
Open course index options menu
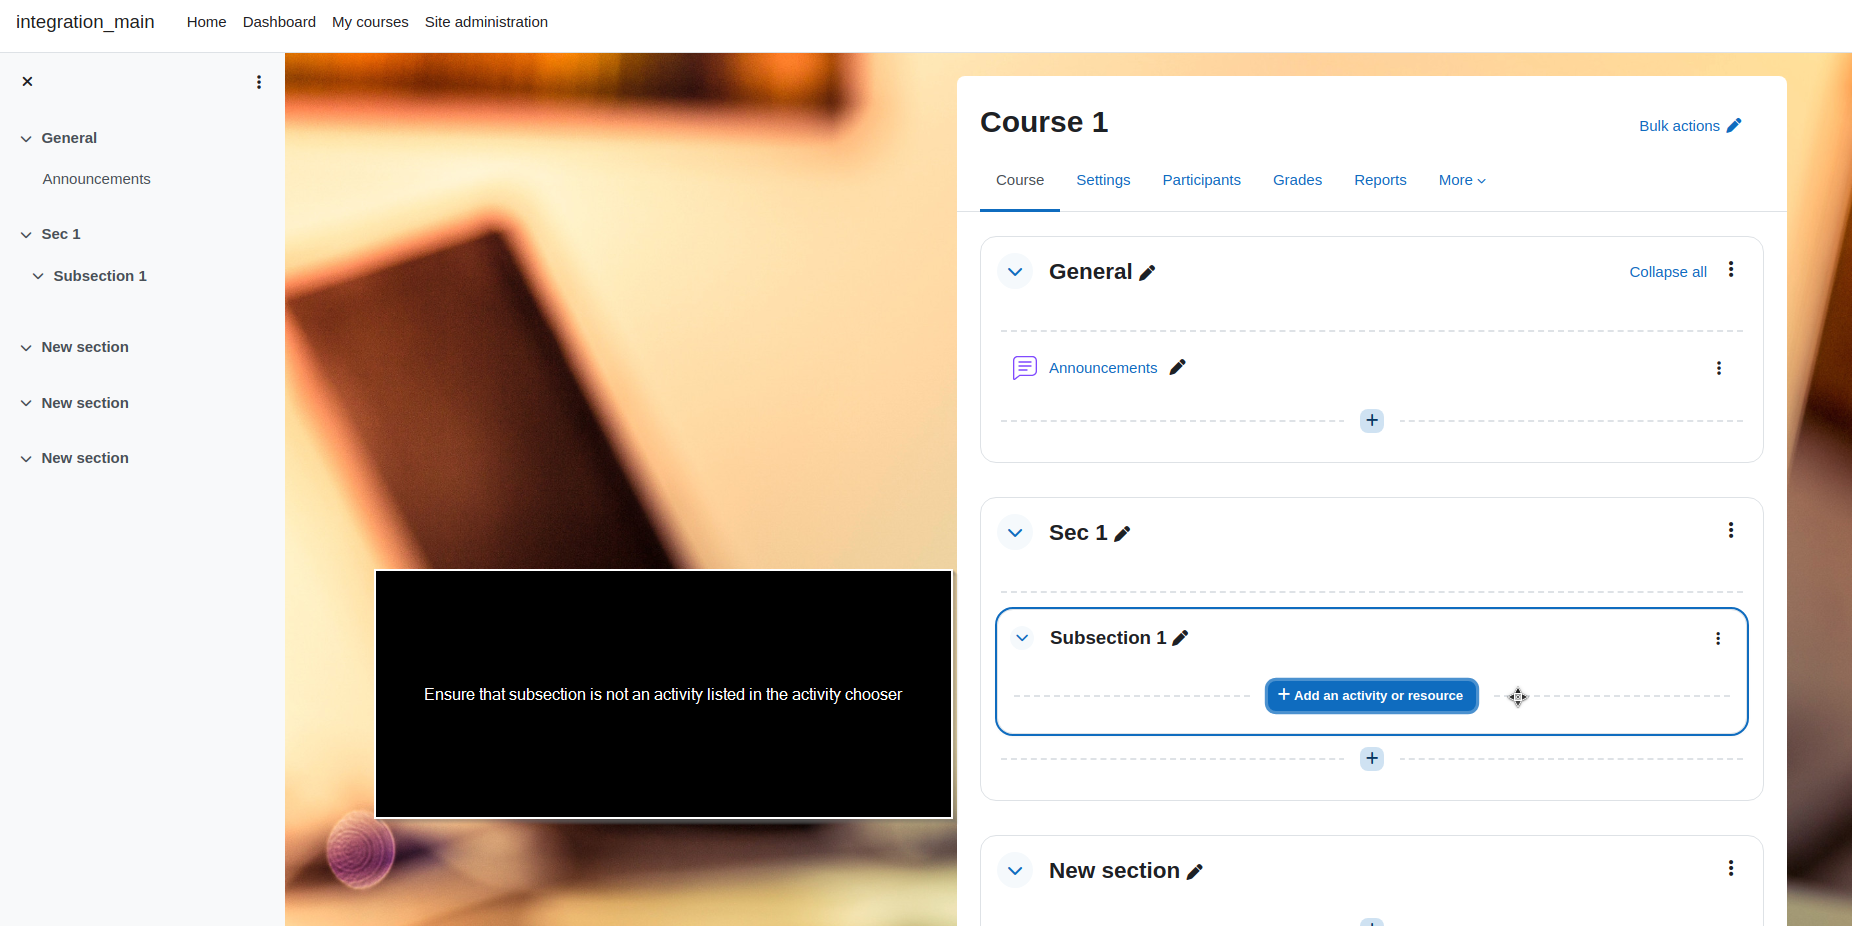(x=259, y=82)
